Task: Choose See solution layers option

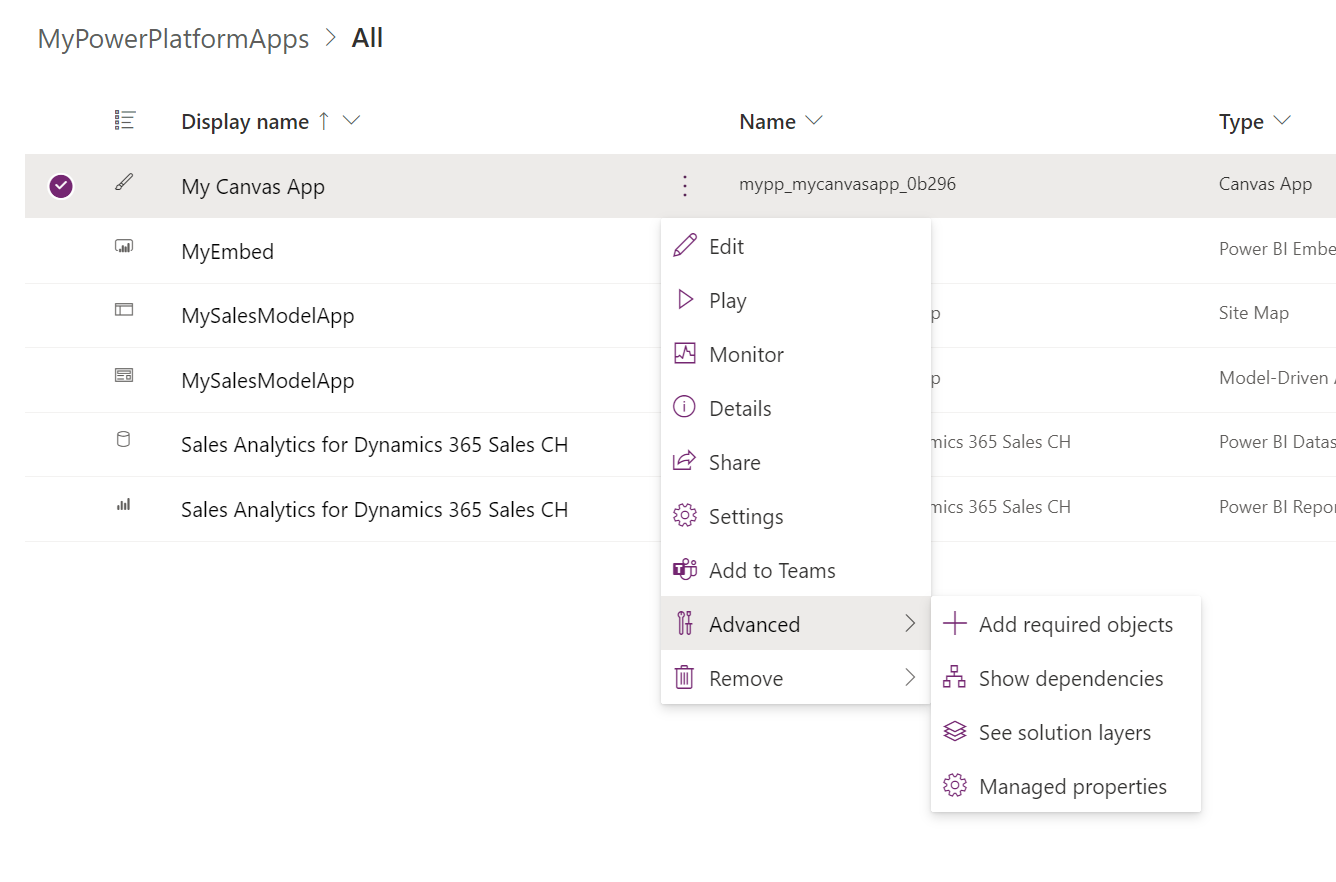Action: [x=1064, y=732]
